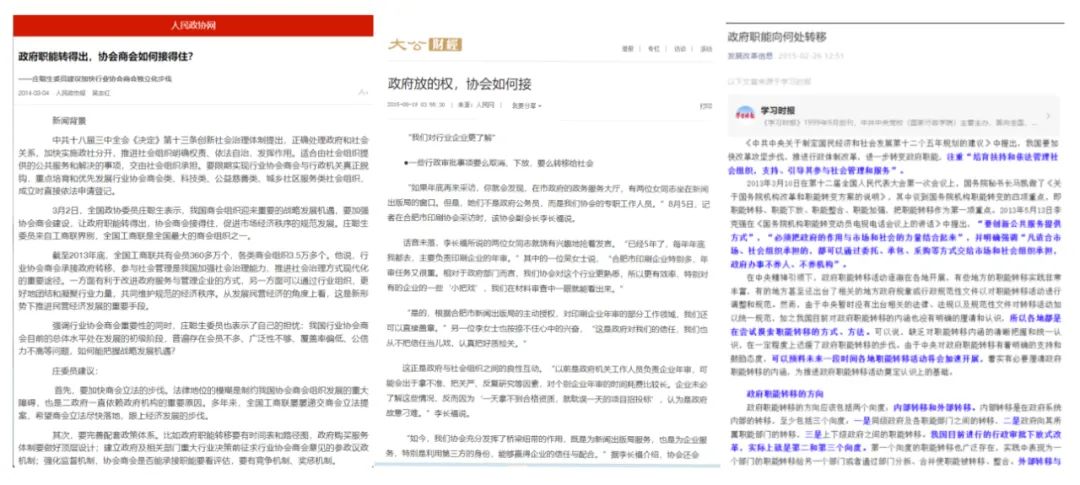Click the 人民政协报 source label in left article

click(70, 92)
